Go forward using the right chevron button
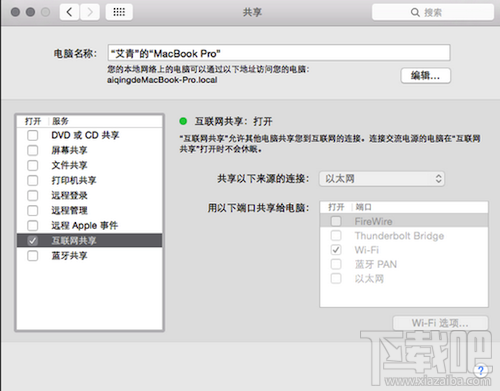 coord(90,12)
